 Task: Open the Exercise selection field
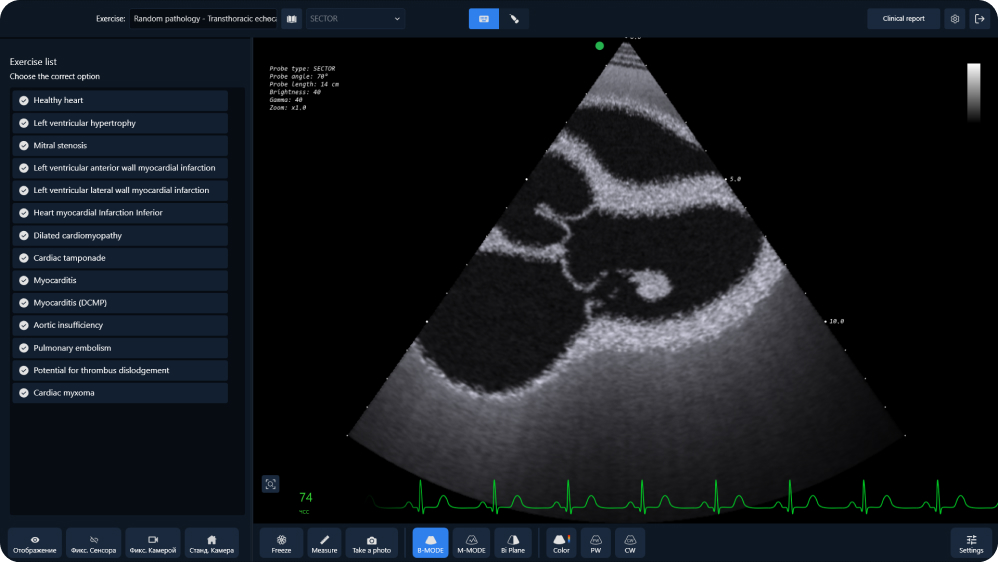204,19
